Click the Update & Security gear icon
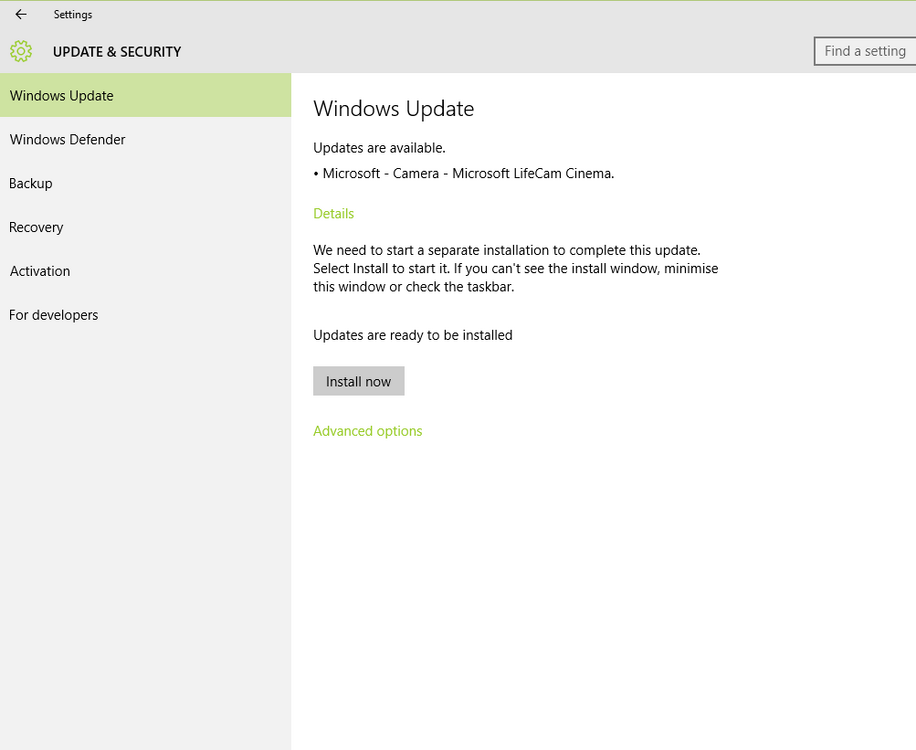 click(x=21, y=51)
